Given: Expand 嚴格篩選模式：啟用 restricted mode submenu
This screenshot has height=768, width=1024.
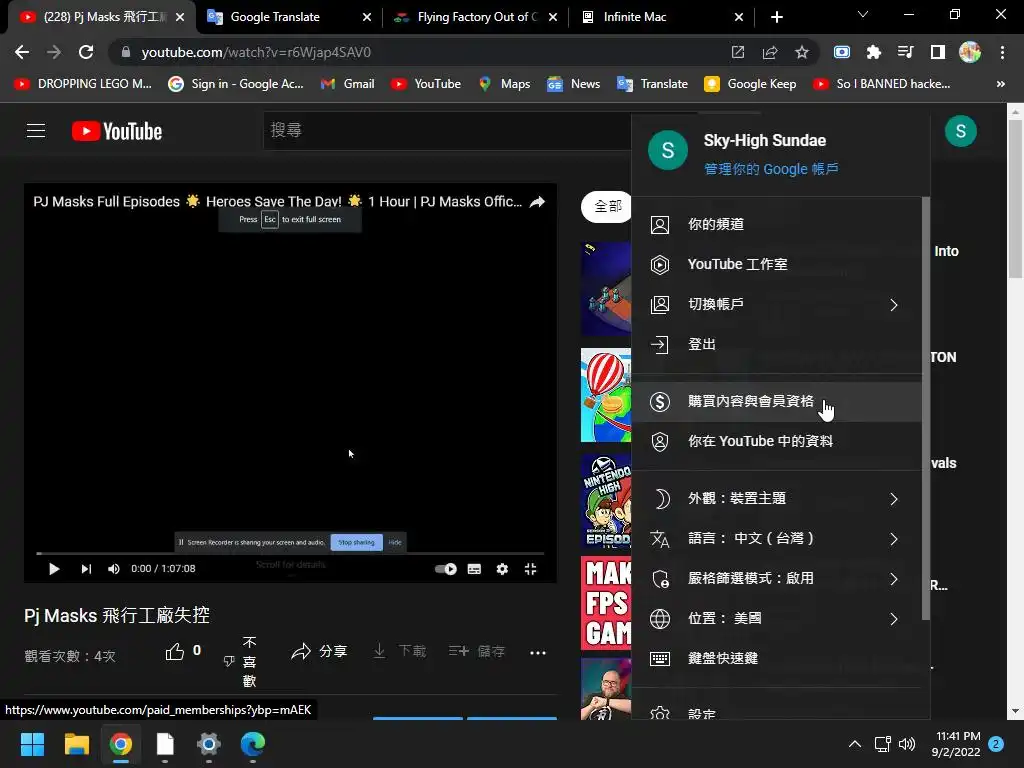Looking at the screenshot, I should point(776,579).
